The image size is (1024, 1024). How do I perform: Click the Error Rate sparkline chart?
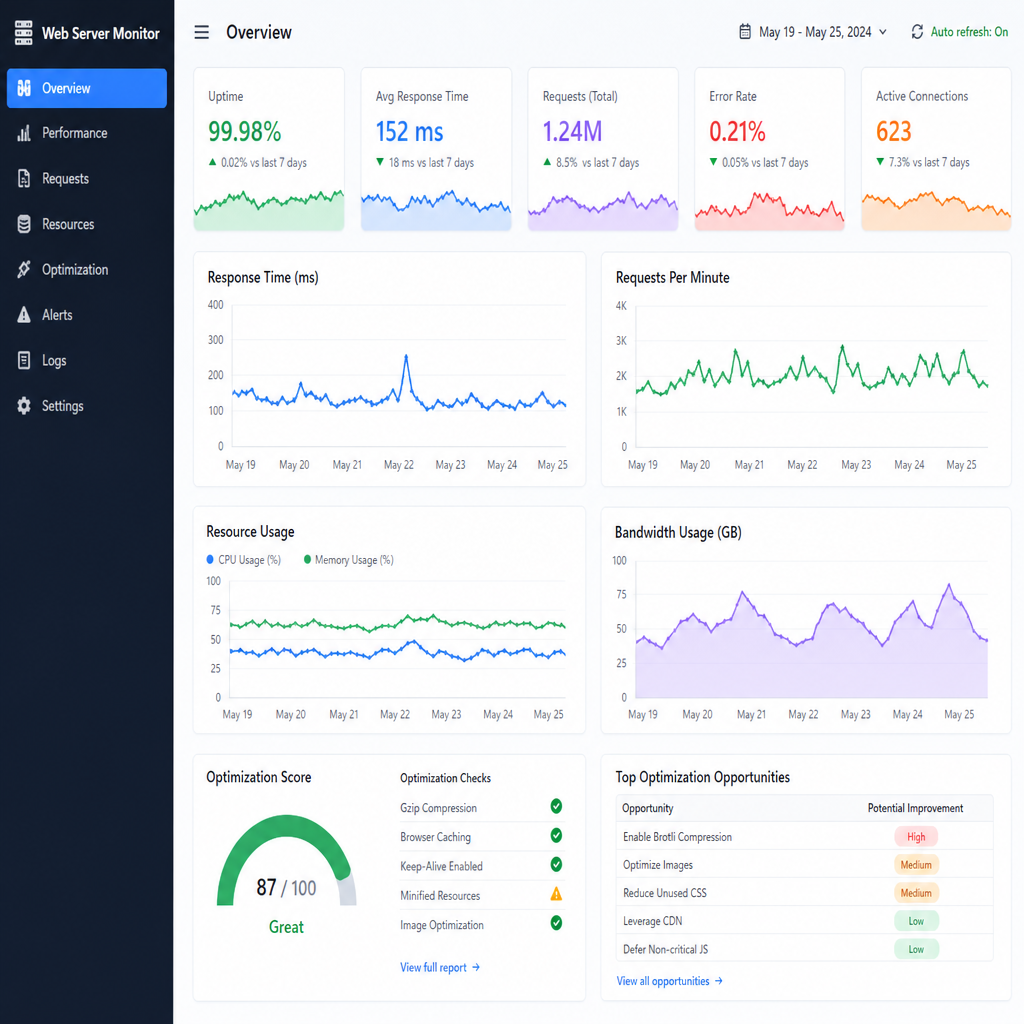coord(769,210)
